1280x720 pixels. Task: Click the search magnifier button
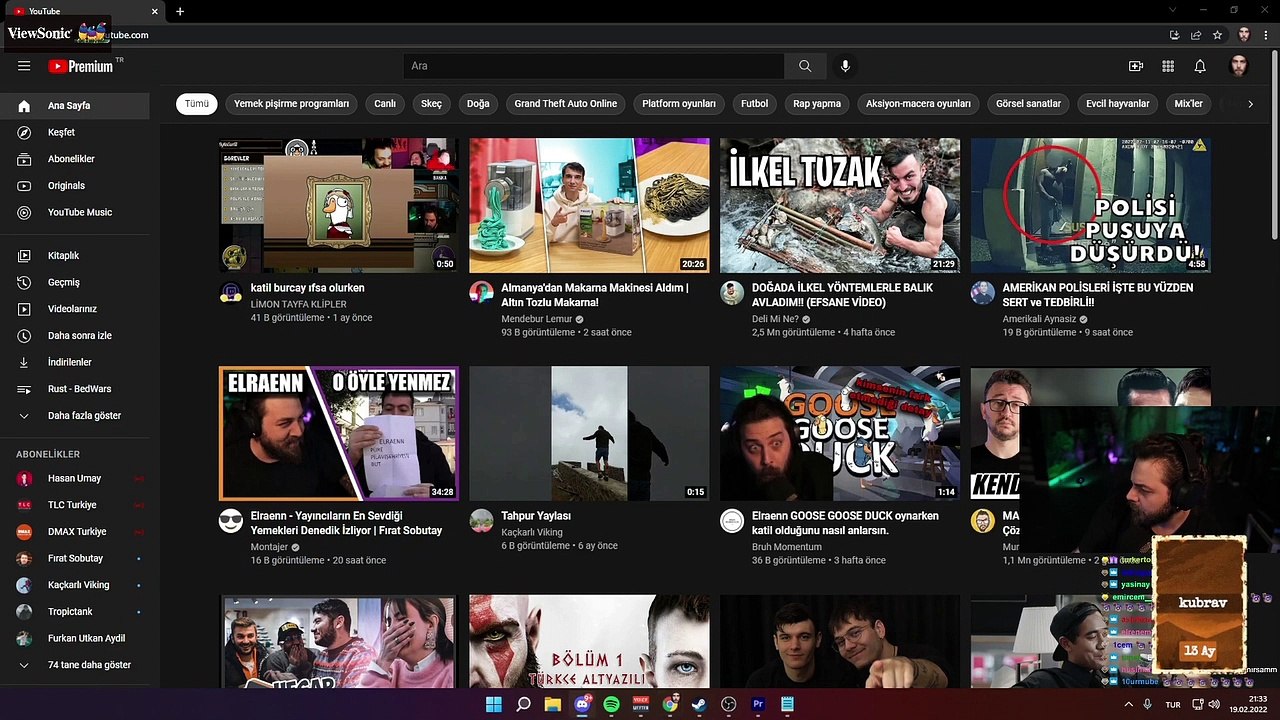pyautogui.click(x=805, y=66)
